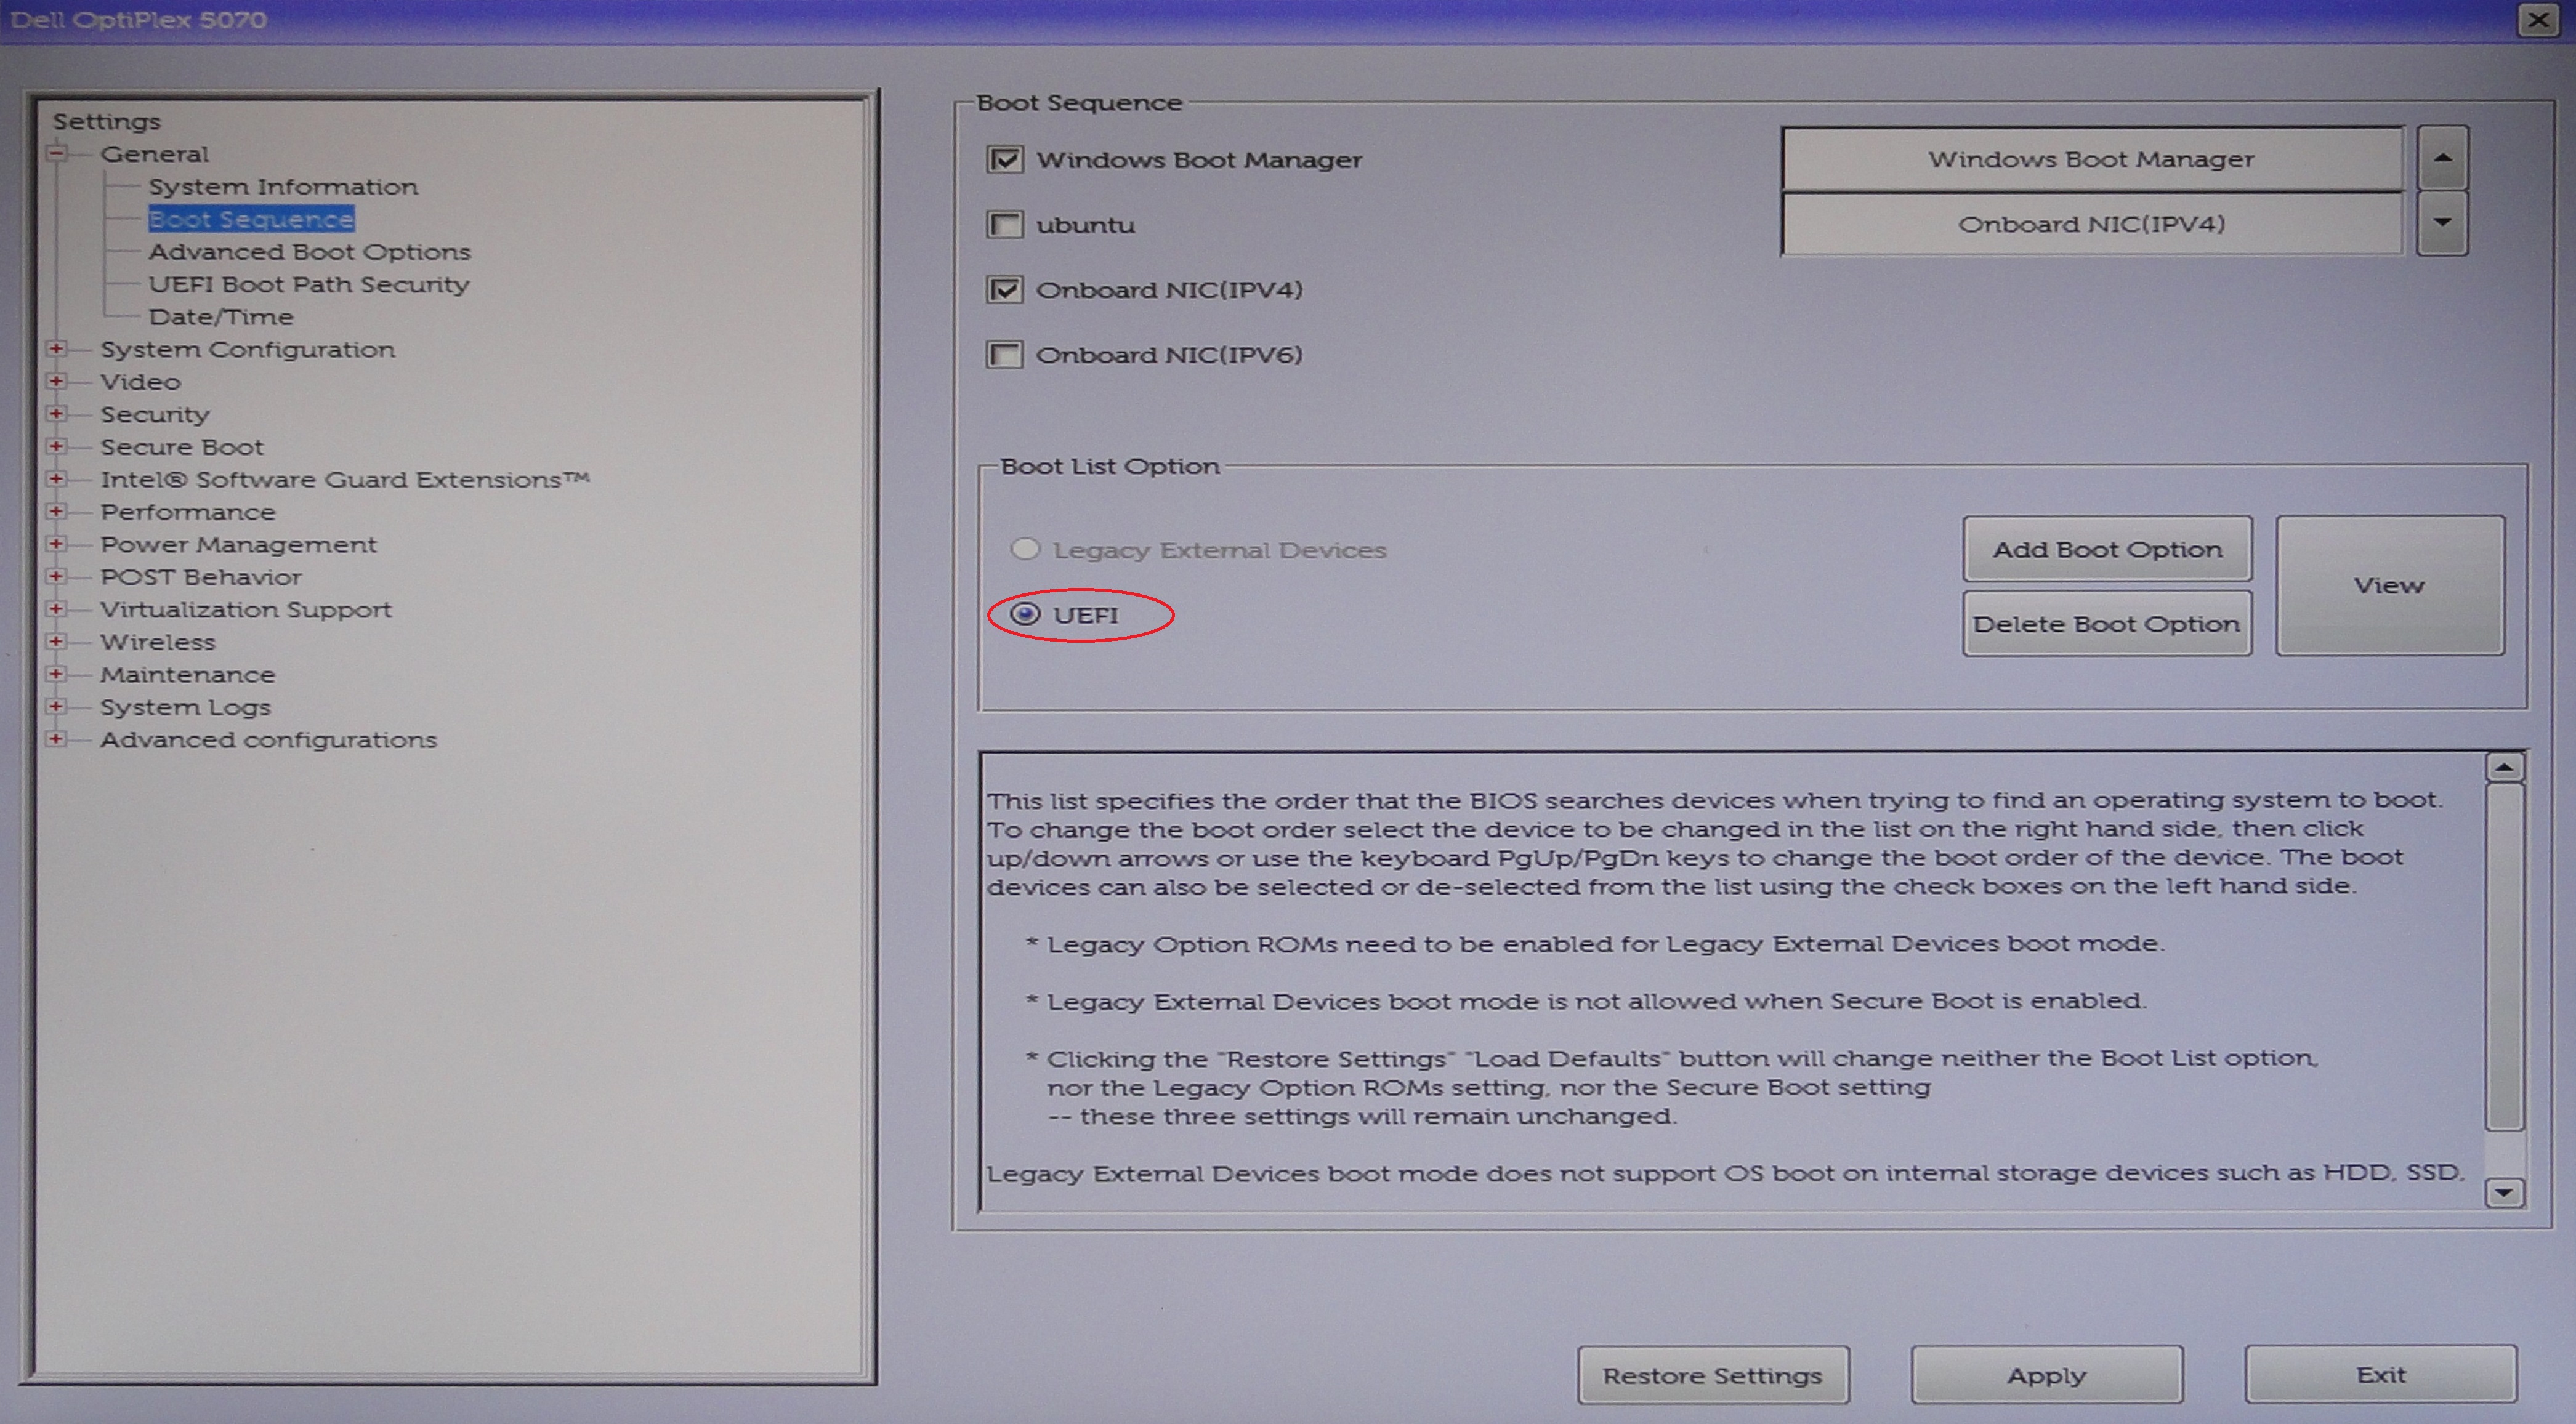Move selected boot entry up with arrow button

pyautogui.click(x=2442, y=158)
